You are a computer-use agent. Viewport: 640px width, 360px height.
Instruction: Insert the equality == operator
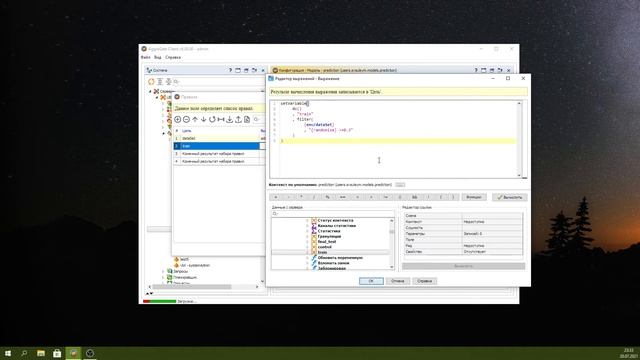[342, 197]
